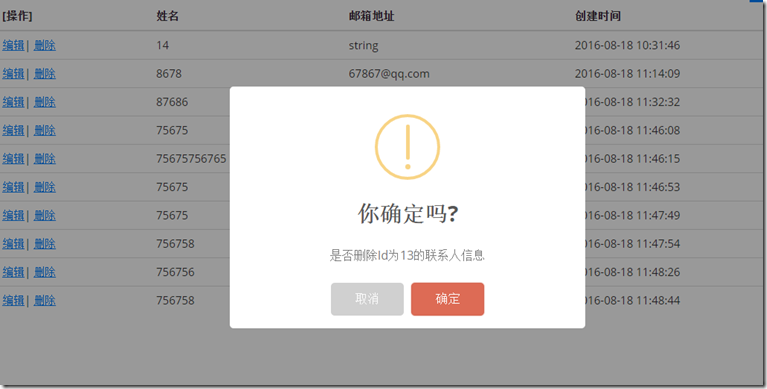The width and height of the screenshot is (767, 389).
Task: Click 编辑 in row created at 11:46:08
Action: 13,131
